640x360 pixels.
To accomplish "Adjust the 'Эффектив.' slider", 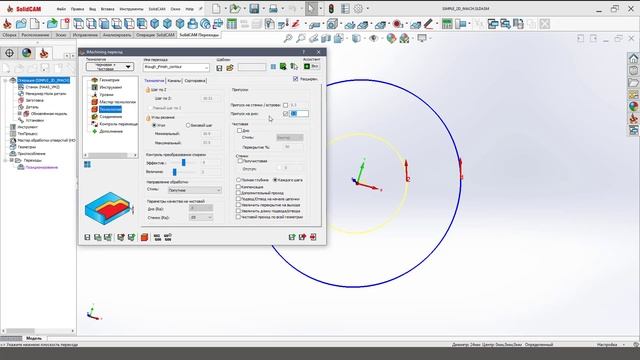I will click(184, 162).
